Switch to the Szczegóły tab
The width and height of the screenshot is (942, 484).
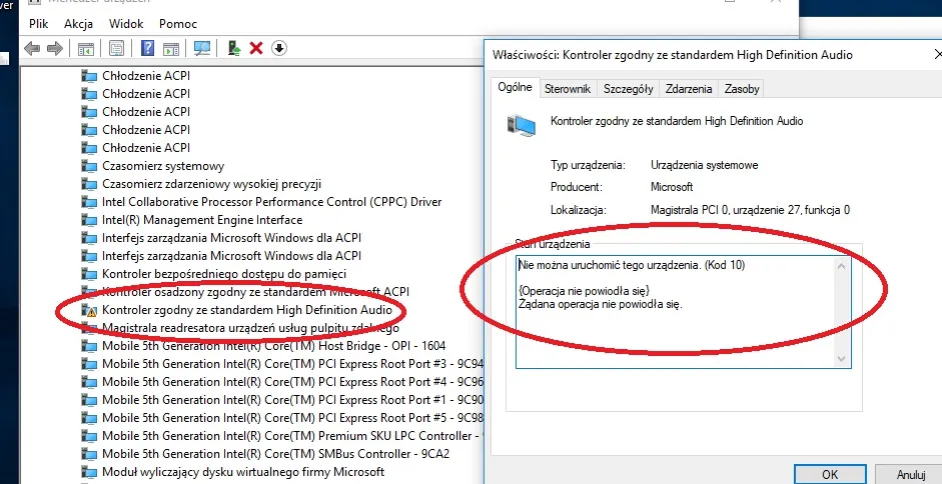[x=628, y=89]
